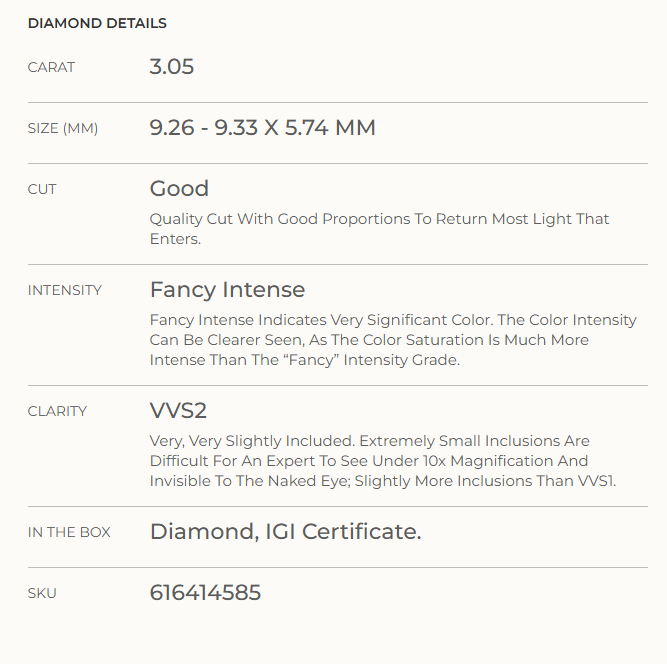This screenshot has width=667, height=664.
Task: Select the SKU label
Action: point(42,593)
